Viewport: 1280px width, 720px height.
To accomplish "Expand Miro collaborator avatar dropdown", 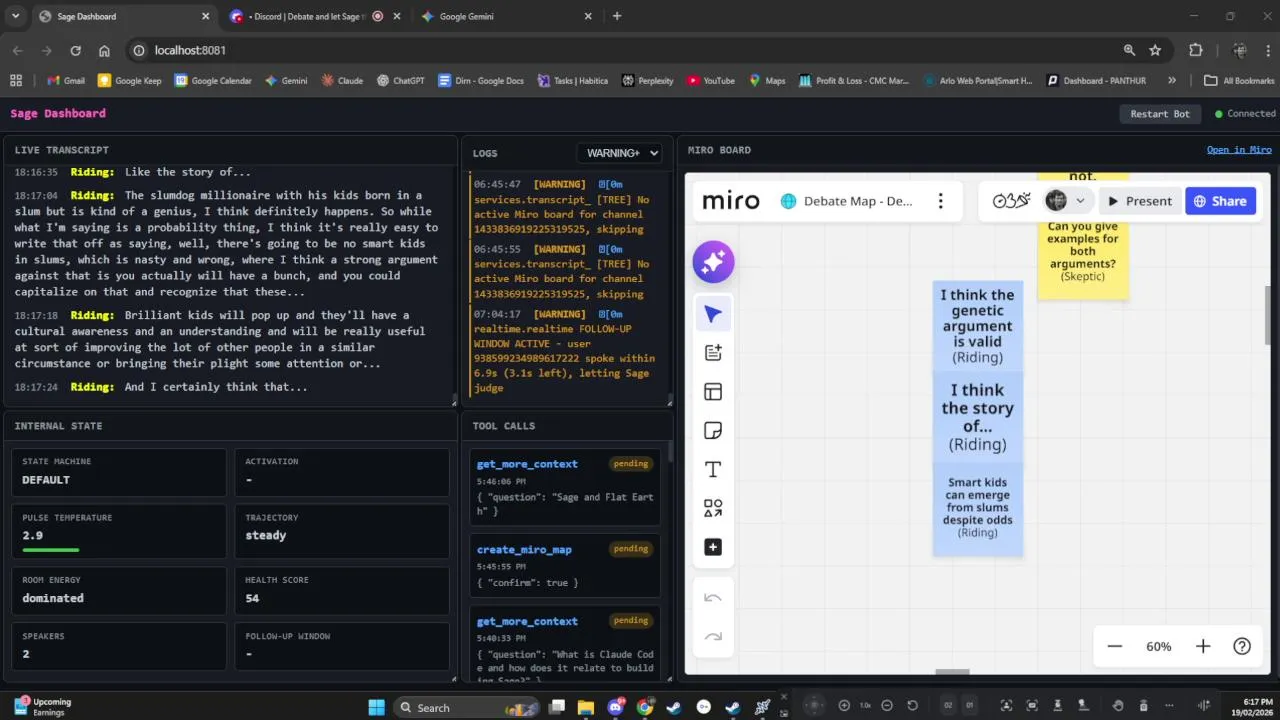I will tap(1080, 201).
